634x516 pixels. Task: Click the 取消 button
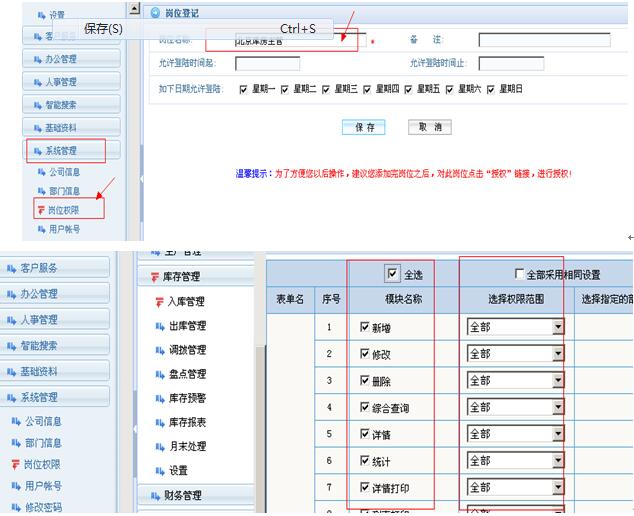pyautogui.click(x=430, y=128)
